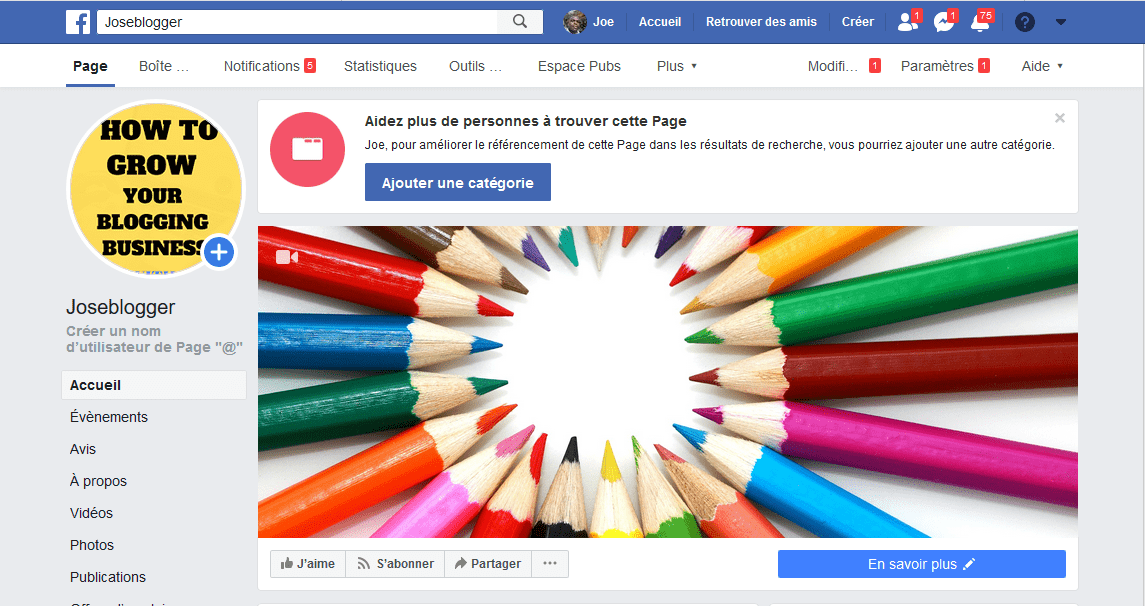Screen dimensions: 1145x606
Task: Toggle the S'abonner follow button
Action: click(x=395, y=564)
